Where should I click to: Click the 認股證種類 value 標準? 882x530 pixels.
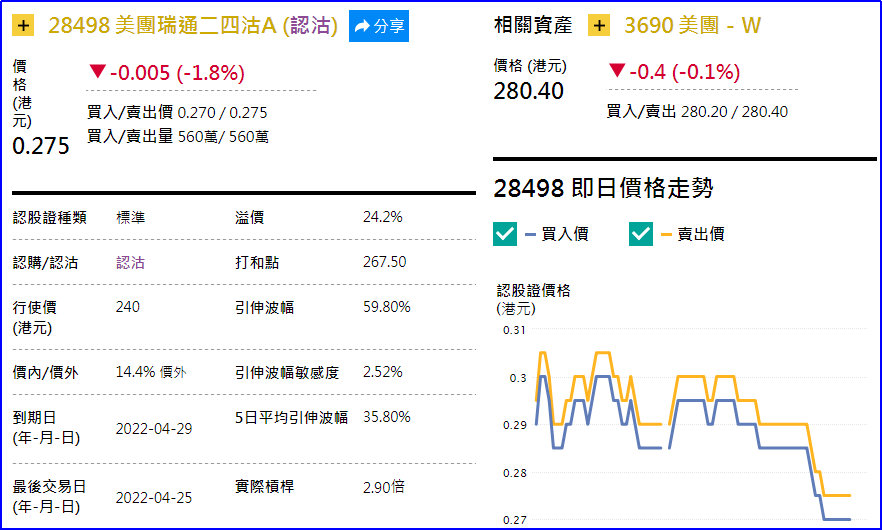tap(130, 217)
